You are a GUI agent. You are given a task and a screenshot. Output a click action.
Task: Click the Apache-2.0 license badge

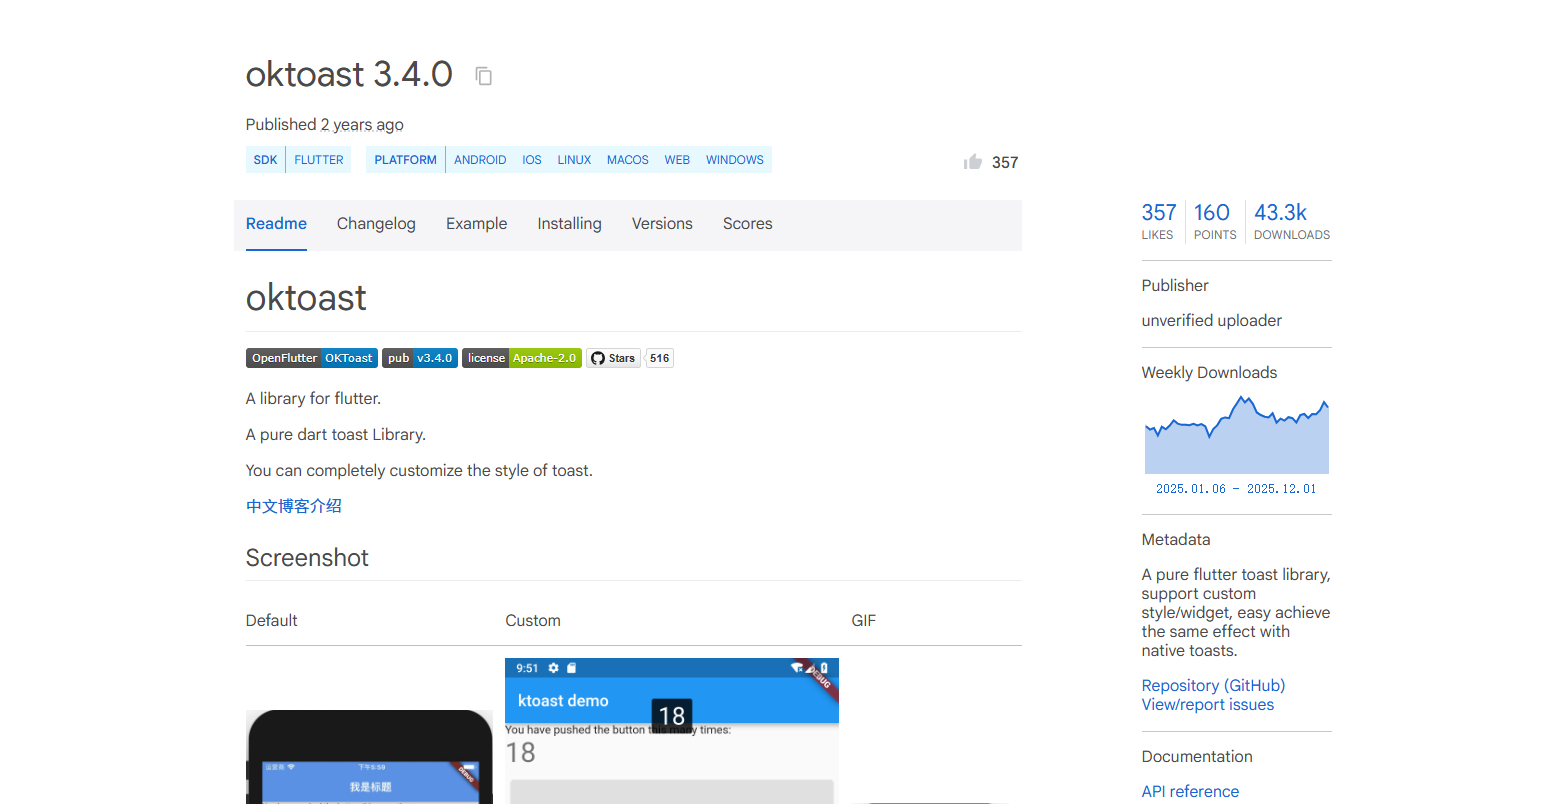click(521, 358)
